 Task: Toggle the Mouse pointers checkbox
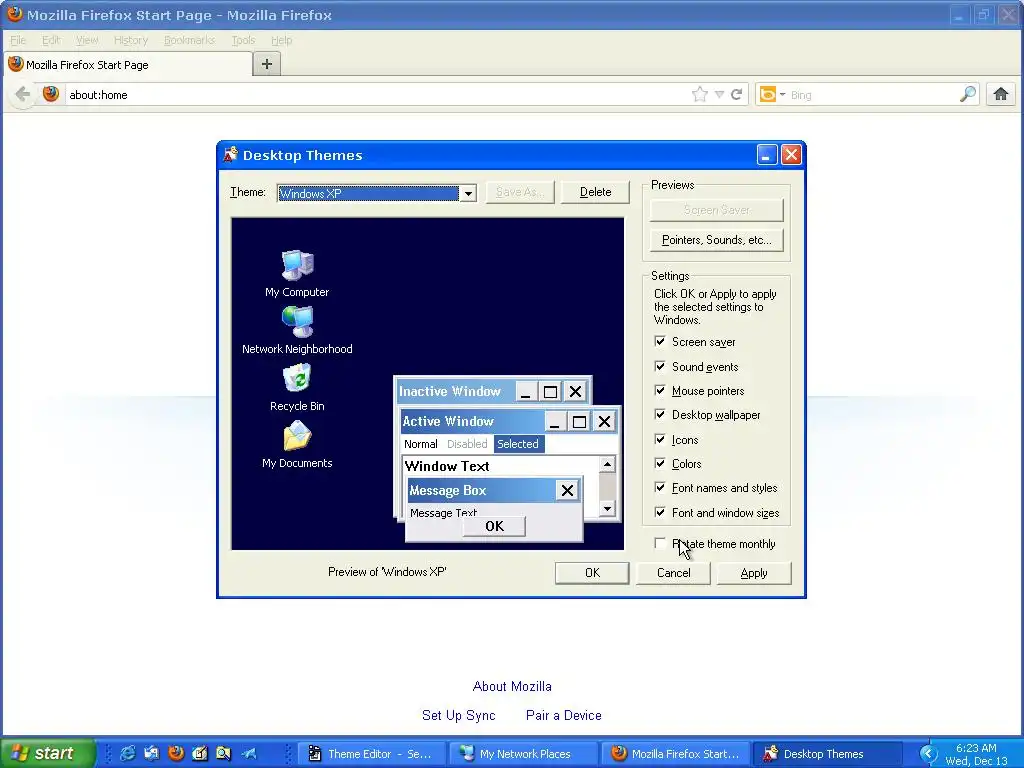coord(660,391)
